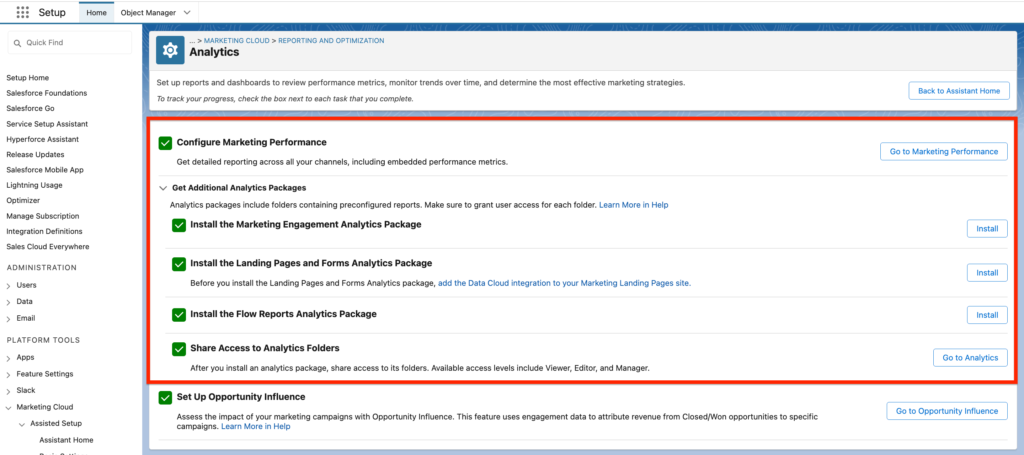The image size is (1024, 455).
Task: Uncheck the Set Up Opportunity Influence checkbox
Action: coord(165,397)
